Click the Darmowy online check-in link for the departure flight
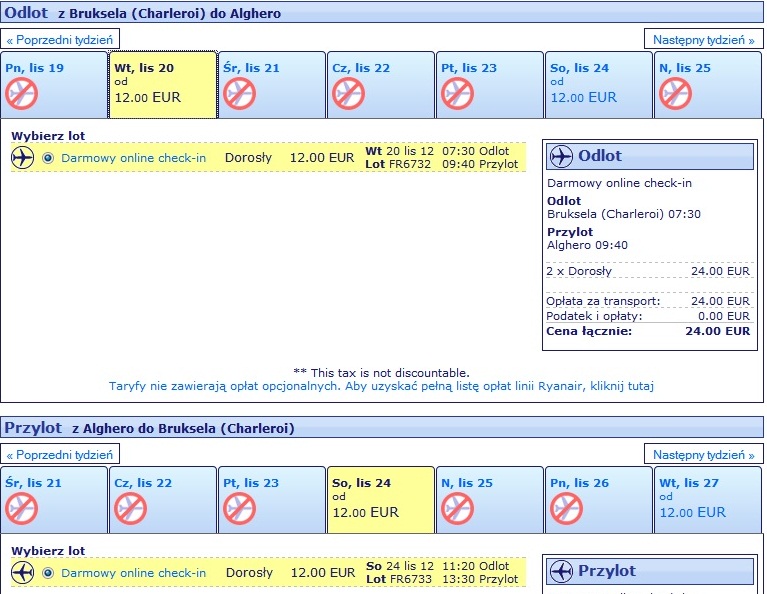 pyautogui.click(x=134, y=158)
